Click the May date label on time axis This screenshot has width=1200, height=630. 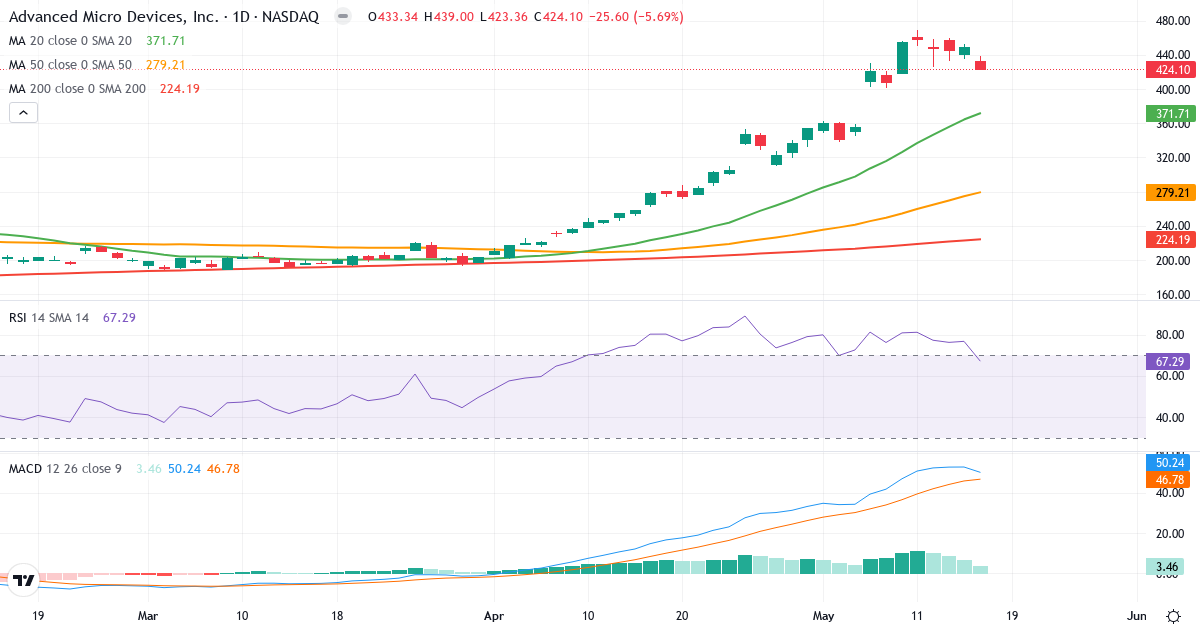[x=824, y=616]
